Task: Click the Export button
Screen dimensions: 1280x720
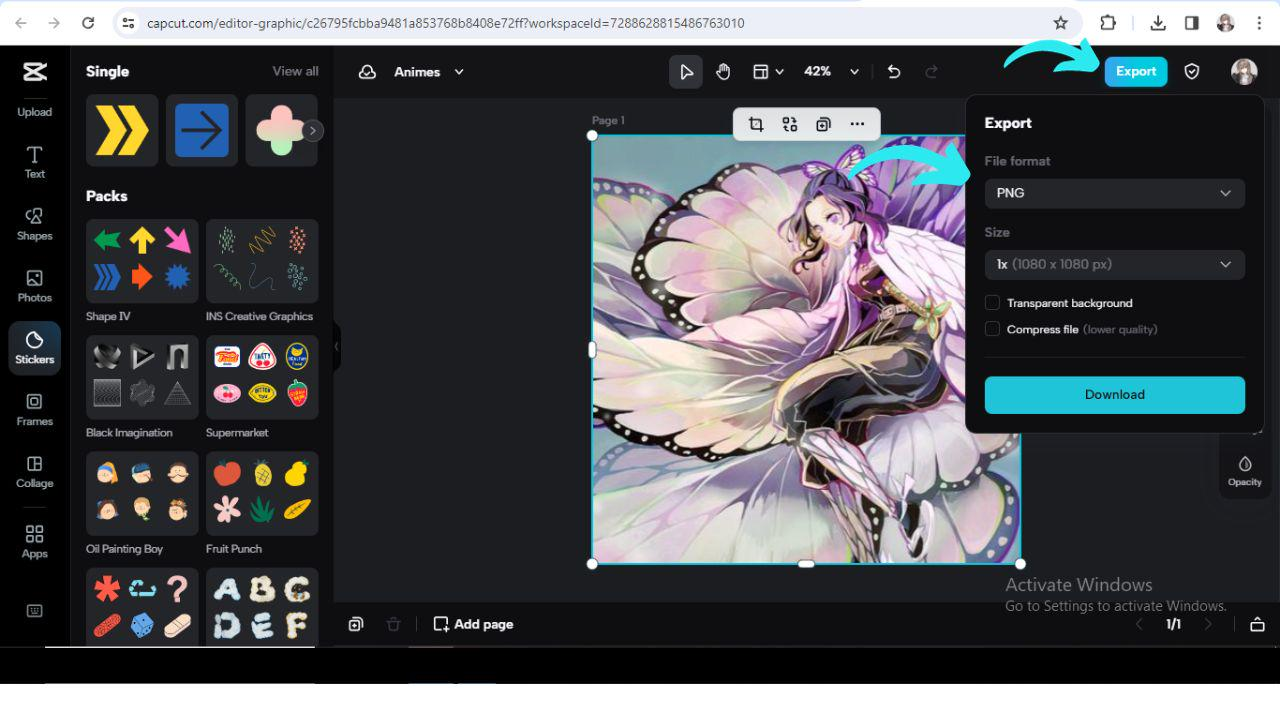Action: coord(1136,72)
